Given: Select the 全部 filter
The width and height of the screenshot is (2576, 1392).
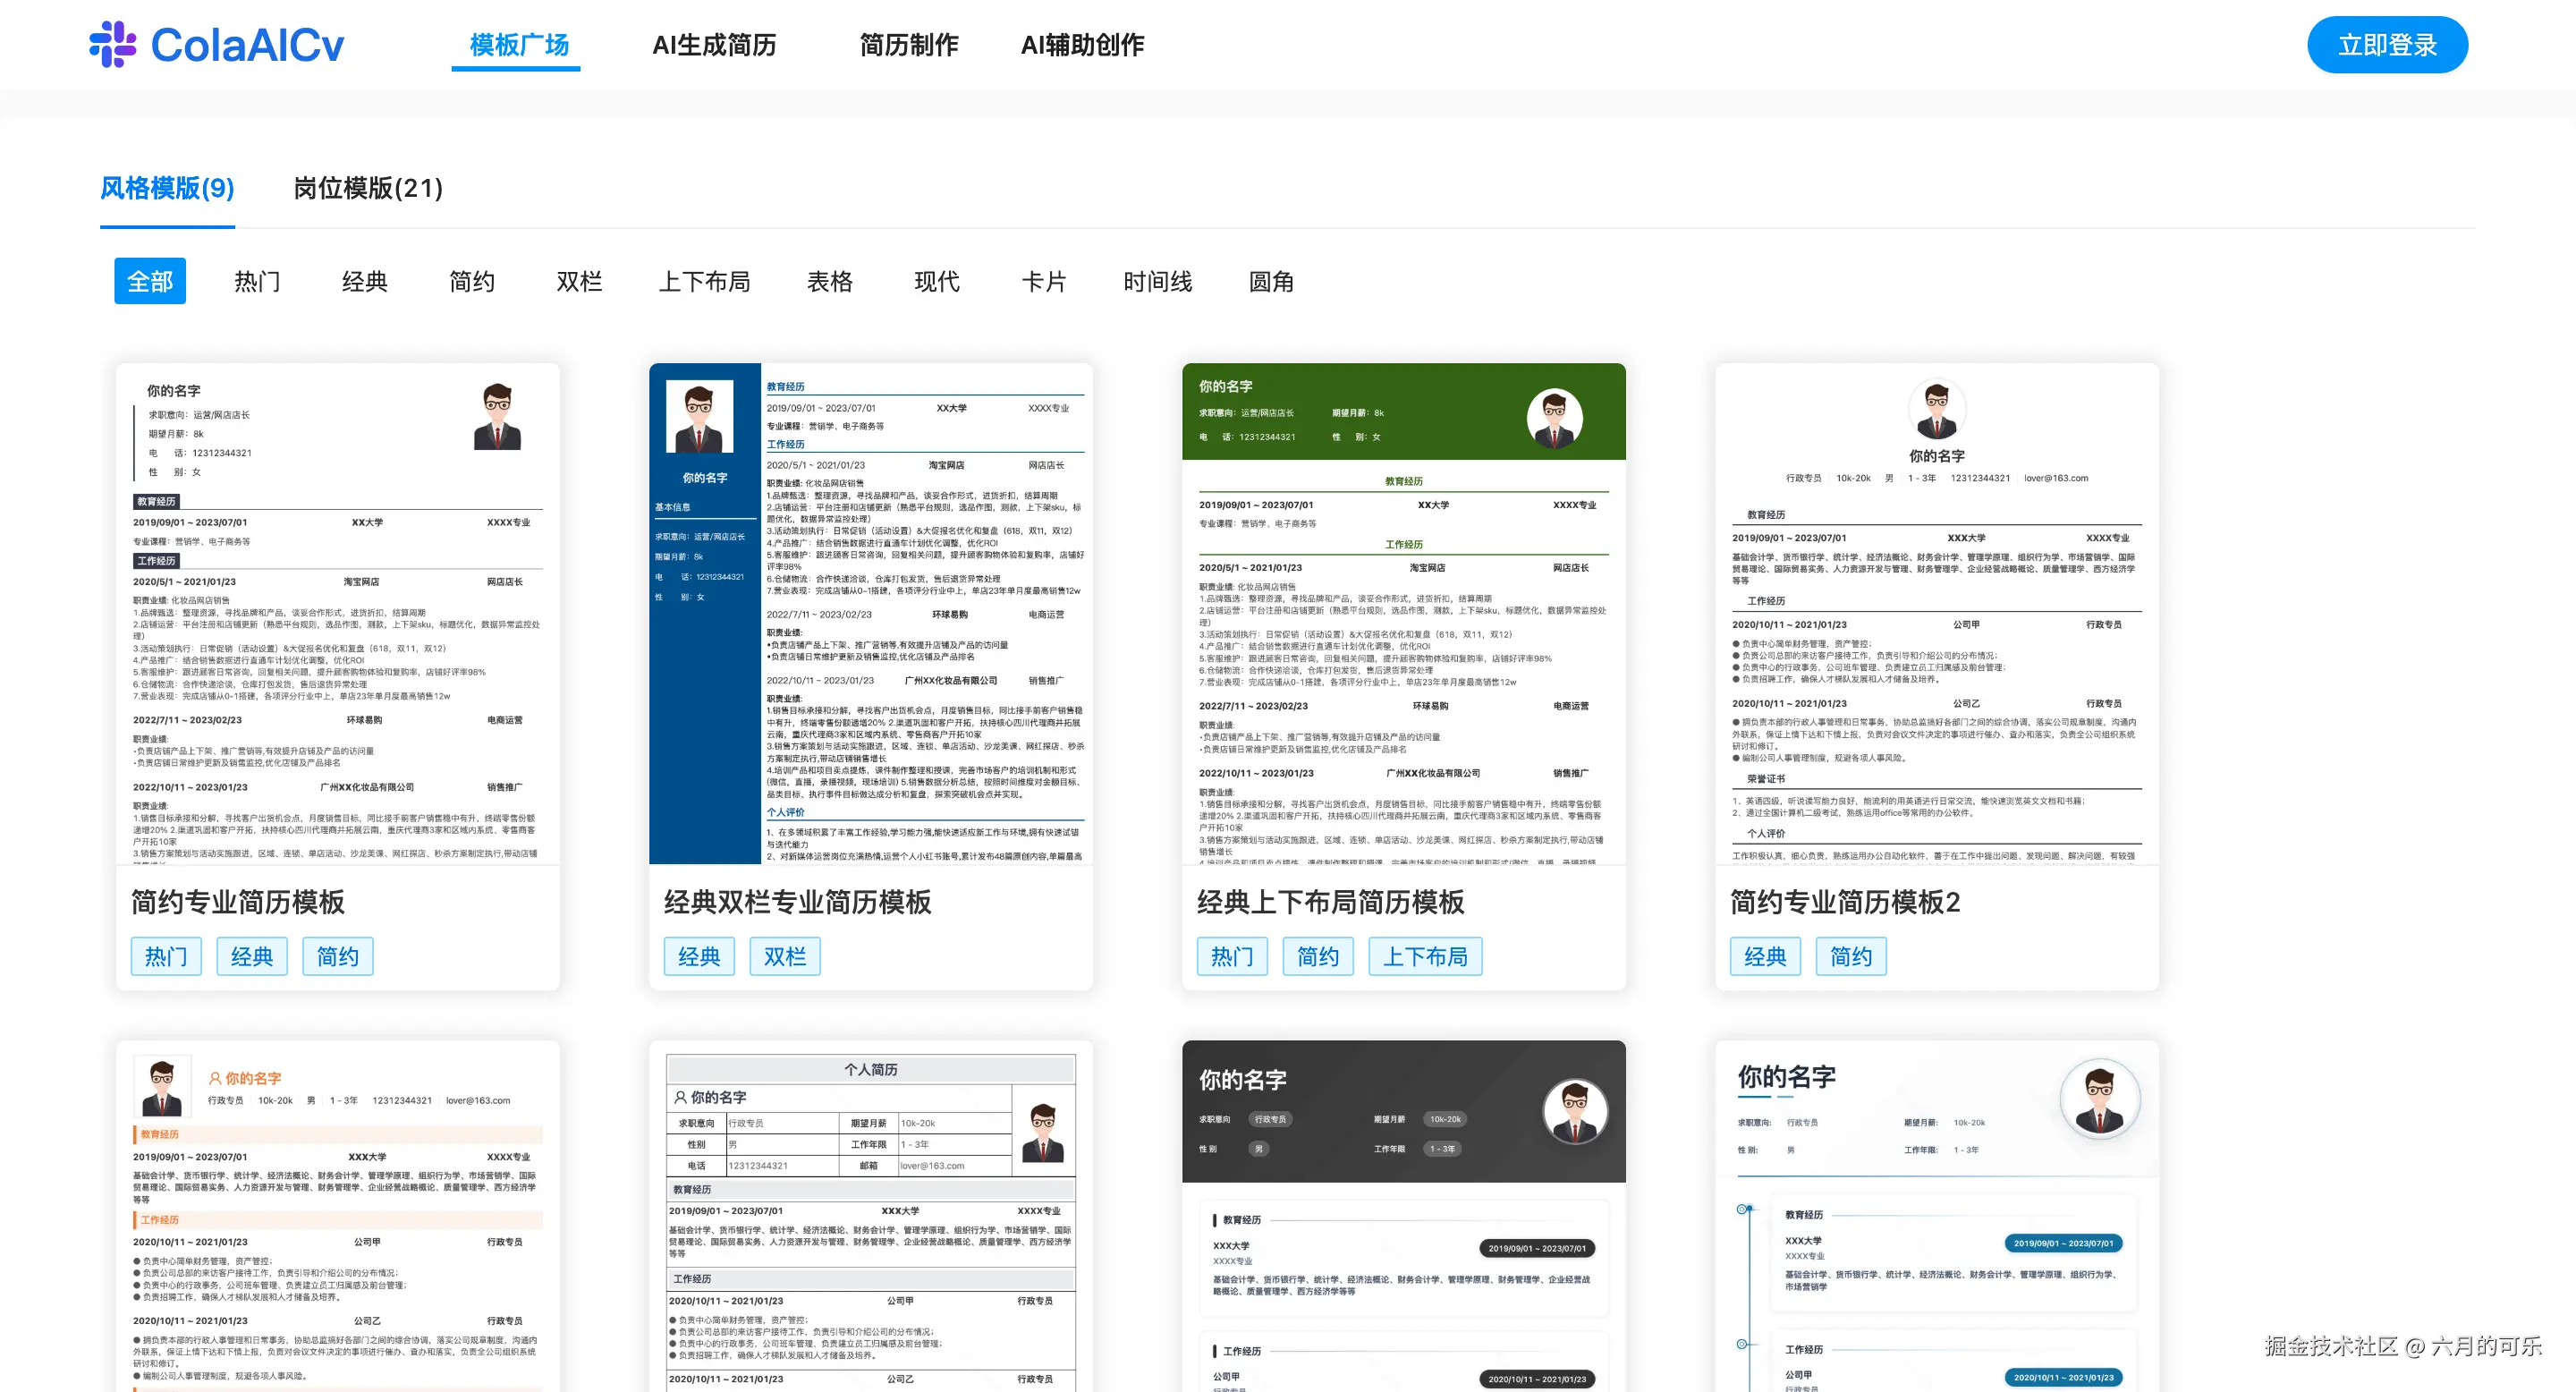Looking at the screenshot, I should [x=150, y=281].
